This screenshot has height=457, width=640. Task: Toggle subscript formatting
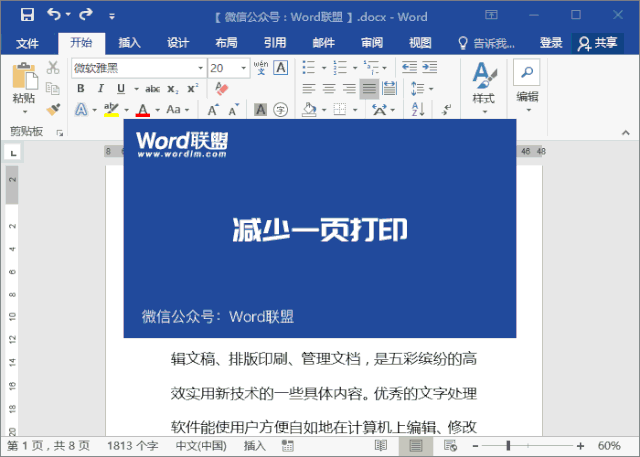(173, 89)
